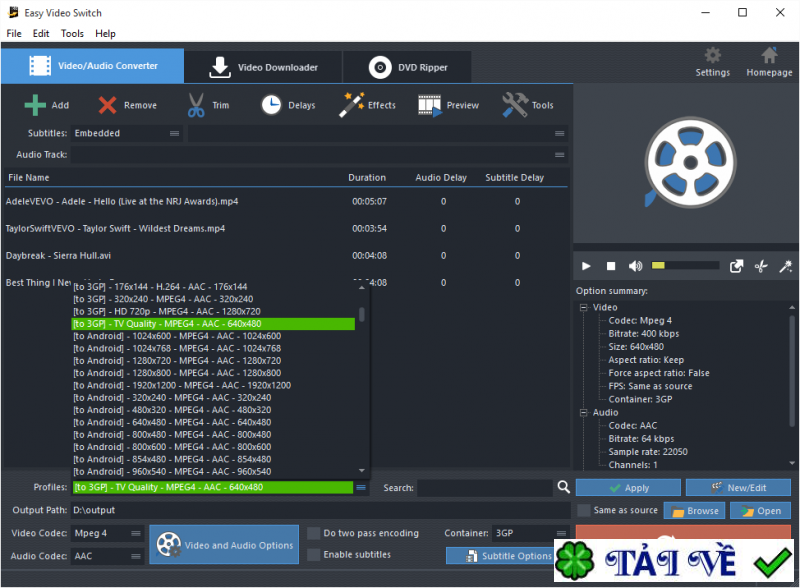Open the Effects magic wand tool

(352, 105)
